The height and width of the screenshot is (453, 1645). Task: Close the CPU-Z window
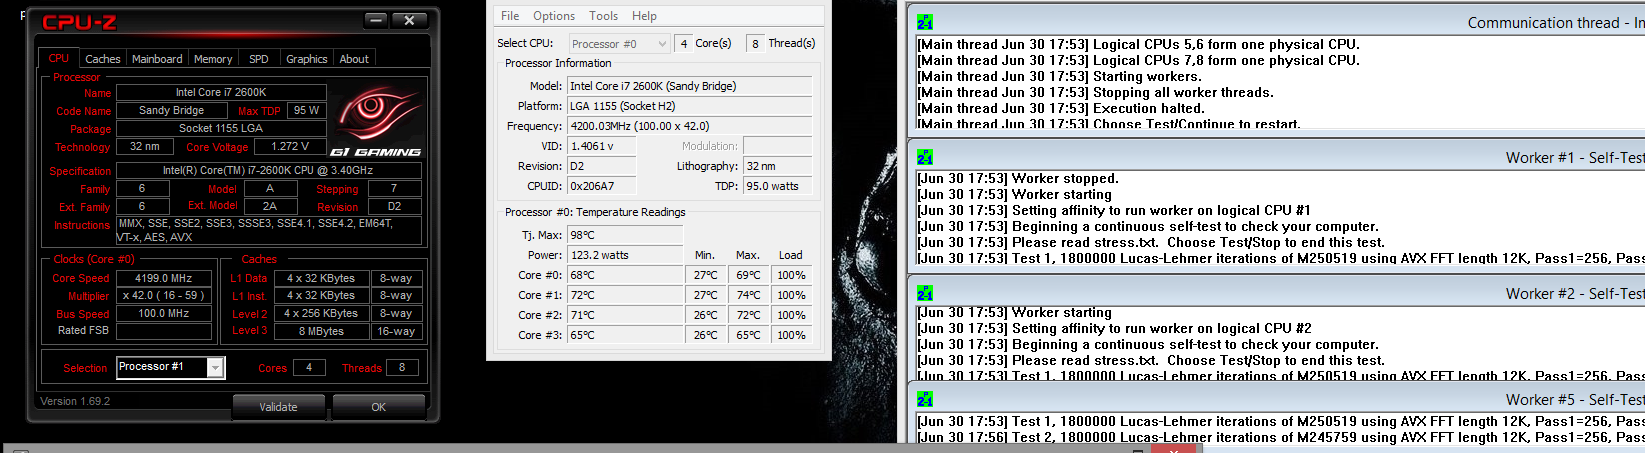click(x=409, y=20)
